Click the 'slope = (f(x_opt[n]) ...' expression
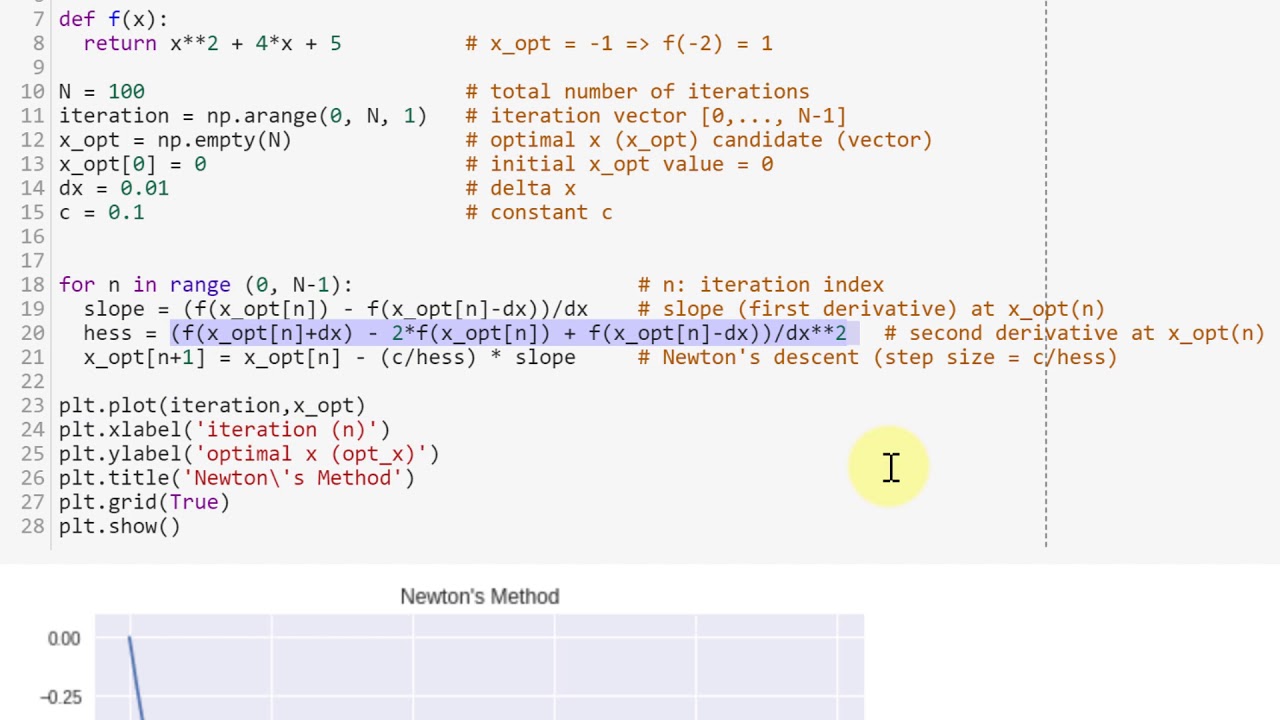 click(336, 308)
